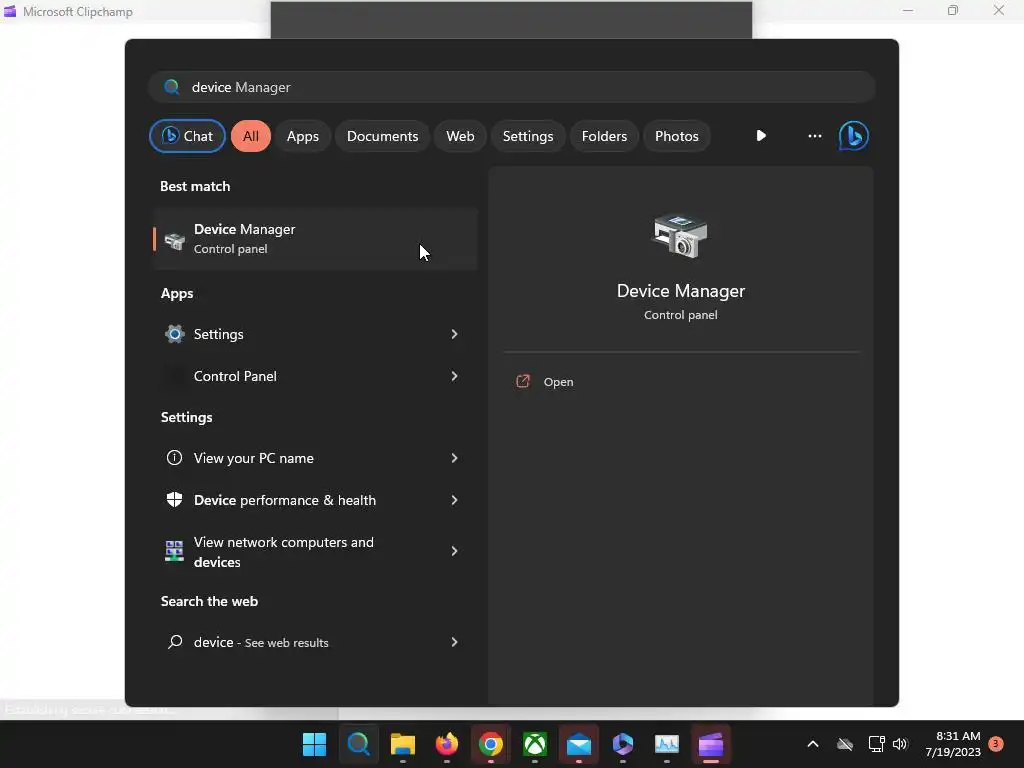Click the OneDrive cloud tray icon
The height and width of the screenshot is (768, 1024).
845,744
